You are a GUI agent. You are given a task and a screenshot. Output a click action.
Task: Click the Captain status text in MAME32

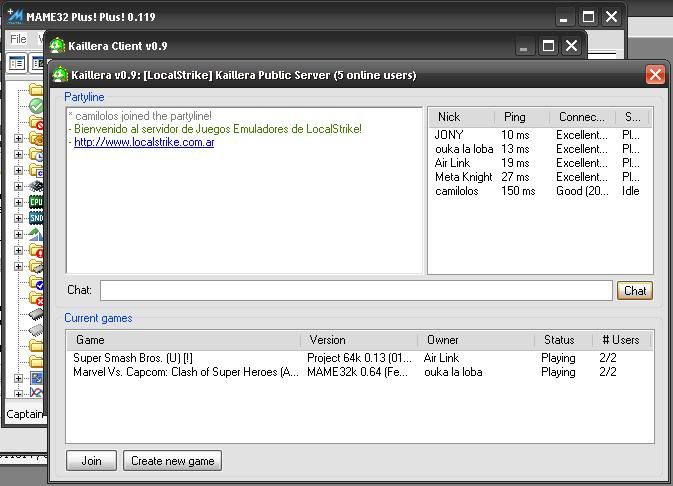(25, 414)
